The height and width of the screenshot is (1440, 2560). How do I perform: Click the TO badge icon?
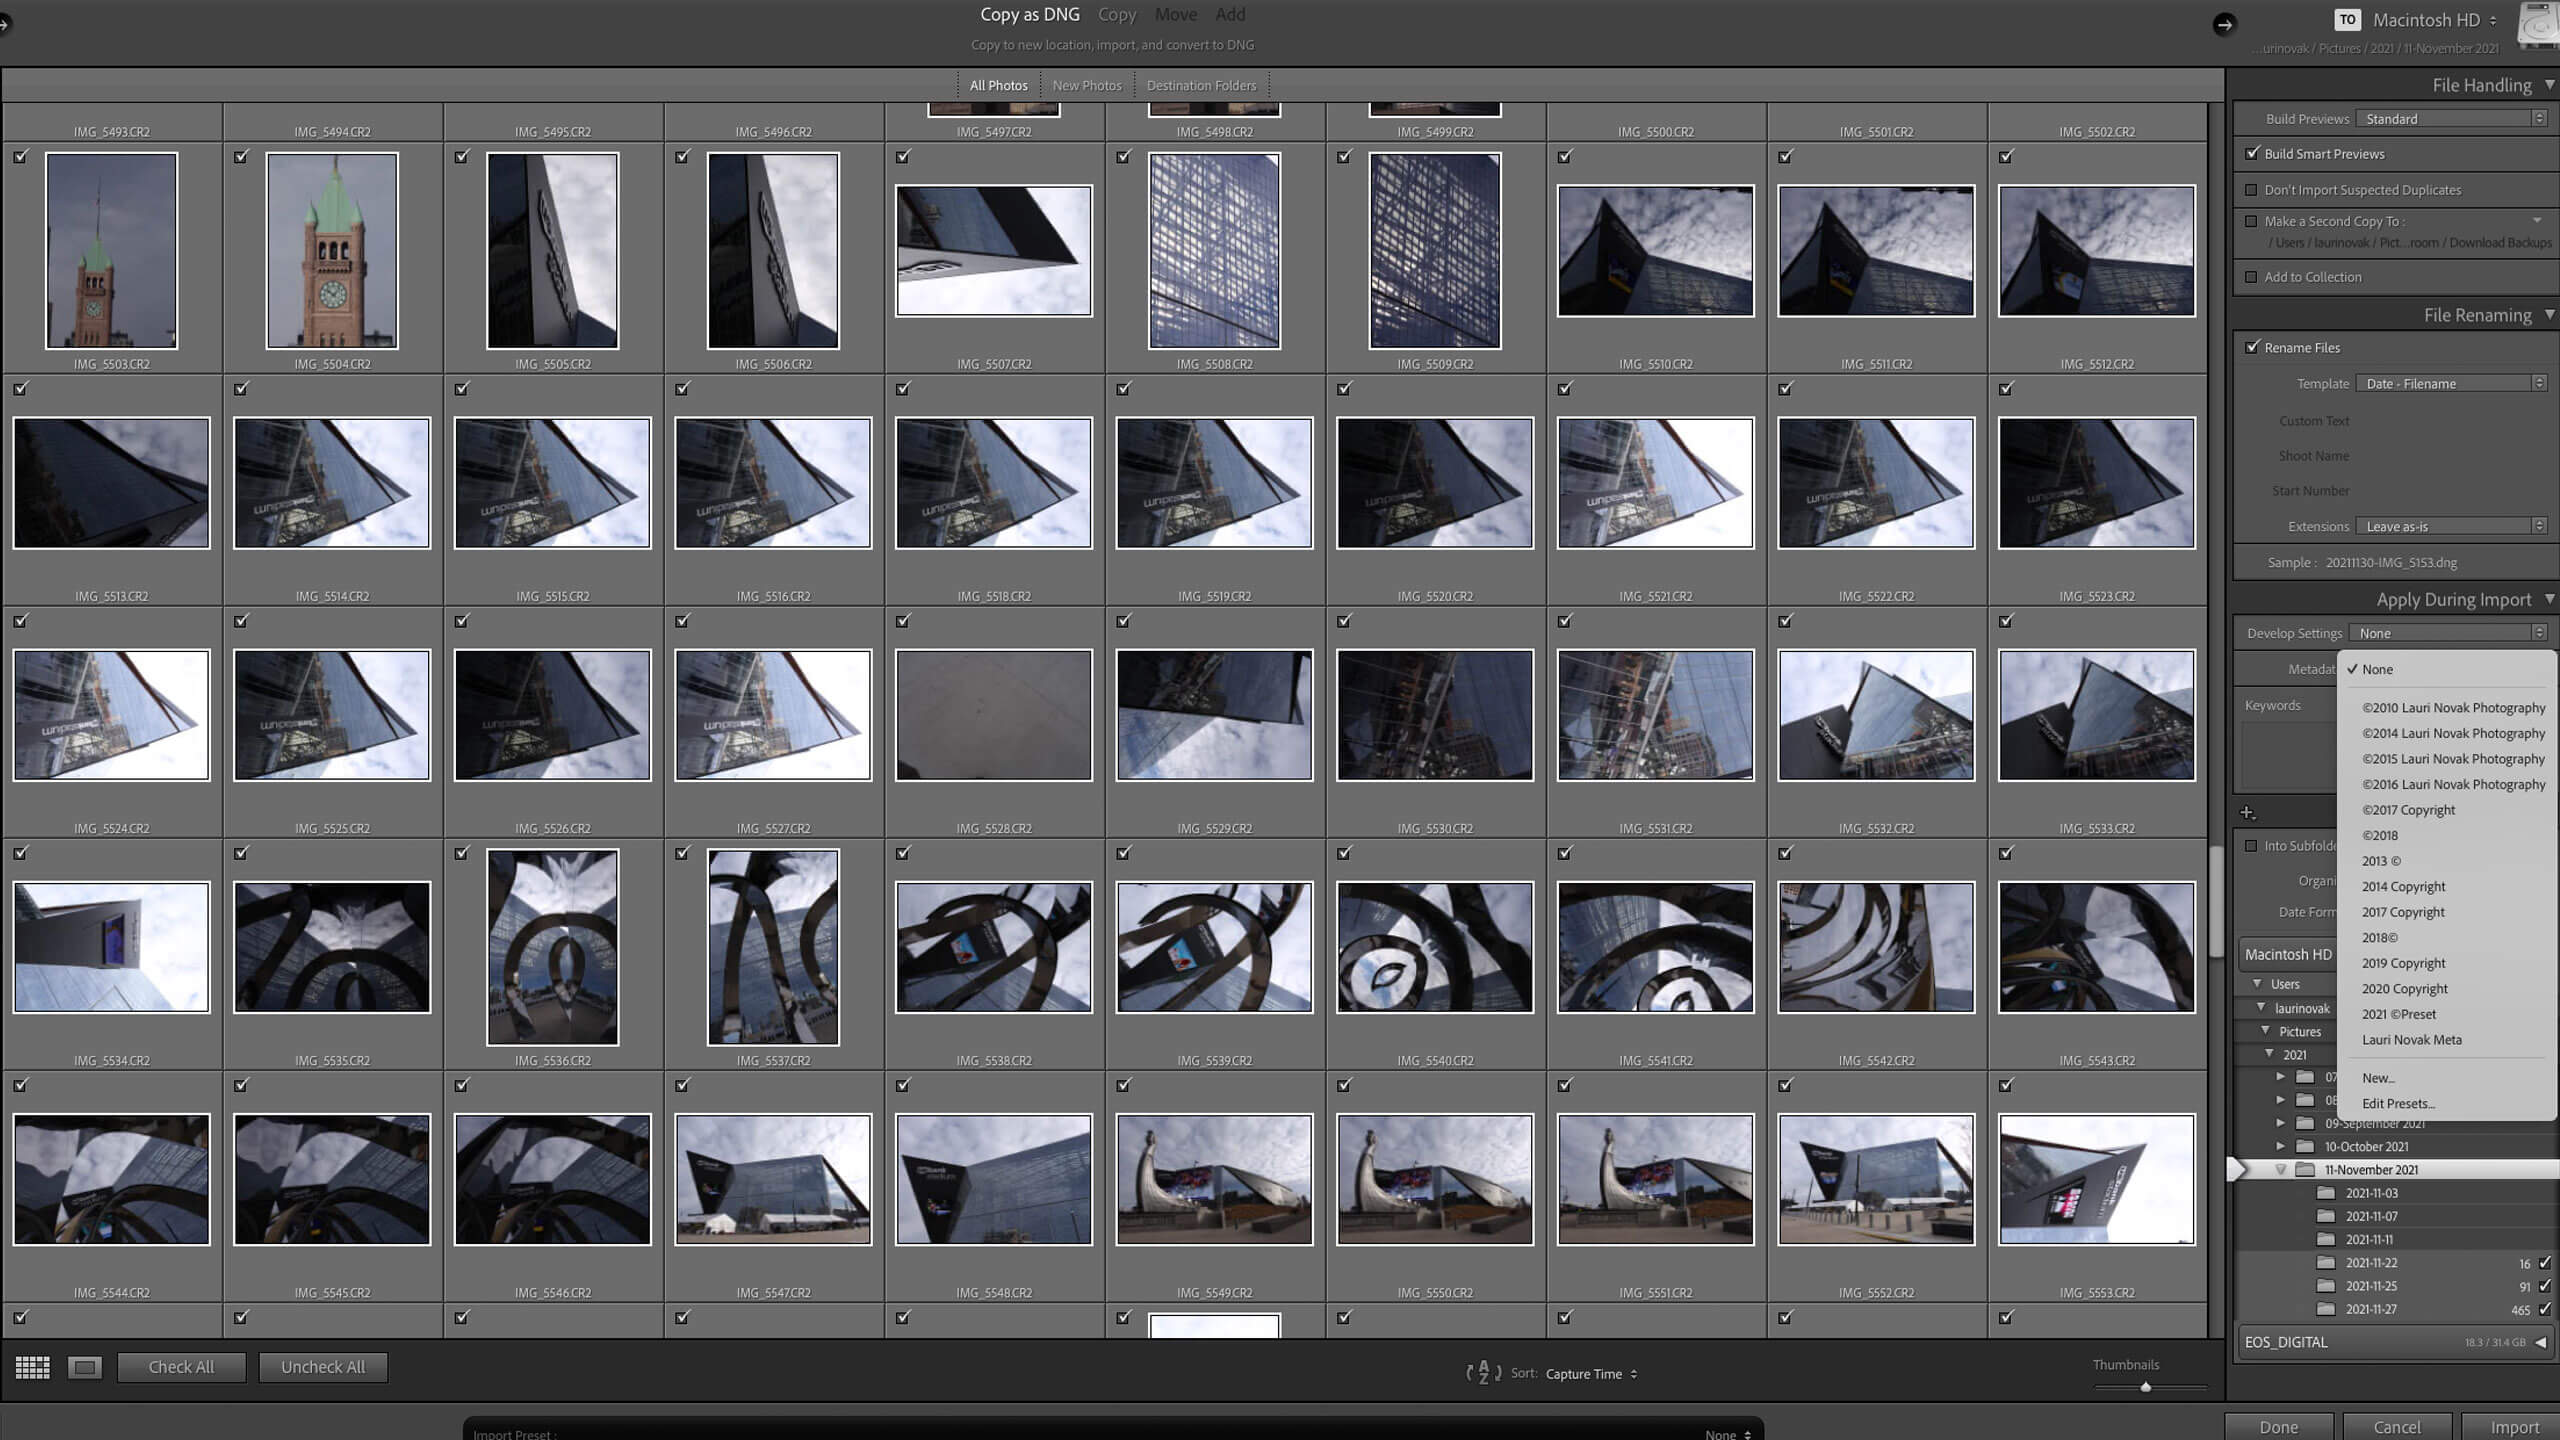[2348, 20]
